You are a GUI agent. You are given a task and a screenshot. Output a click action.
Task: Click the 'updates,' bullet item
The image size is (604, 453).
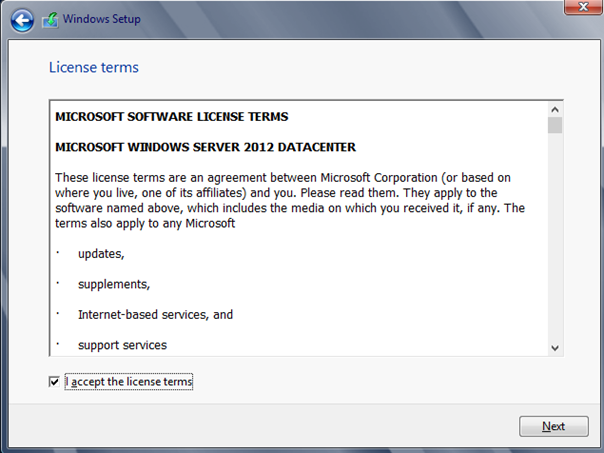pos(101,254)
